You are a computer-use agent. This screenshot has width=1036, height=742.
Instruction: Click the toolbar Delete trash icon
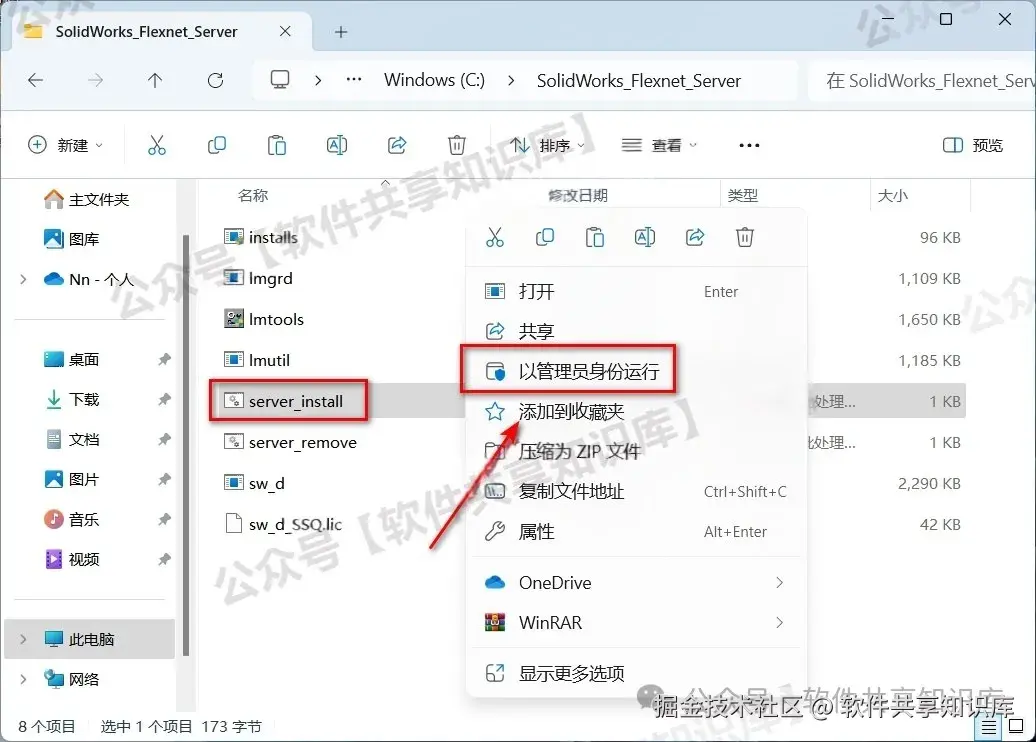[x=457, y=145]
